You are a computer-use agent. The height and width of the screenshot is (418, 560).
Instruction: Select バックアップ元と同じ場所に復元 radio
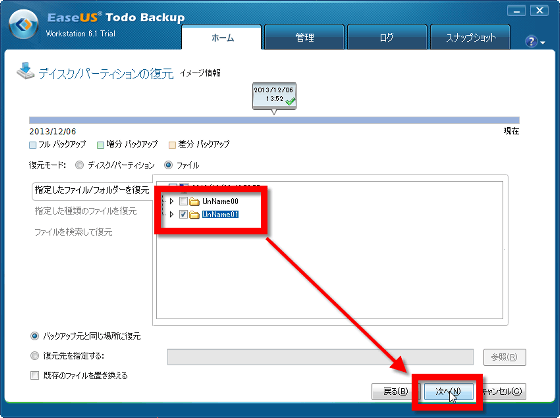click(35, 336)
